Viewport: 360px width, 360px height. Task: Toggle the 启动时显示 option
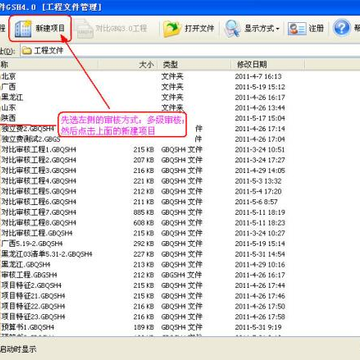18,349
